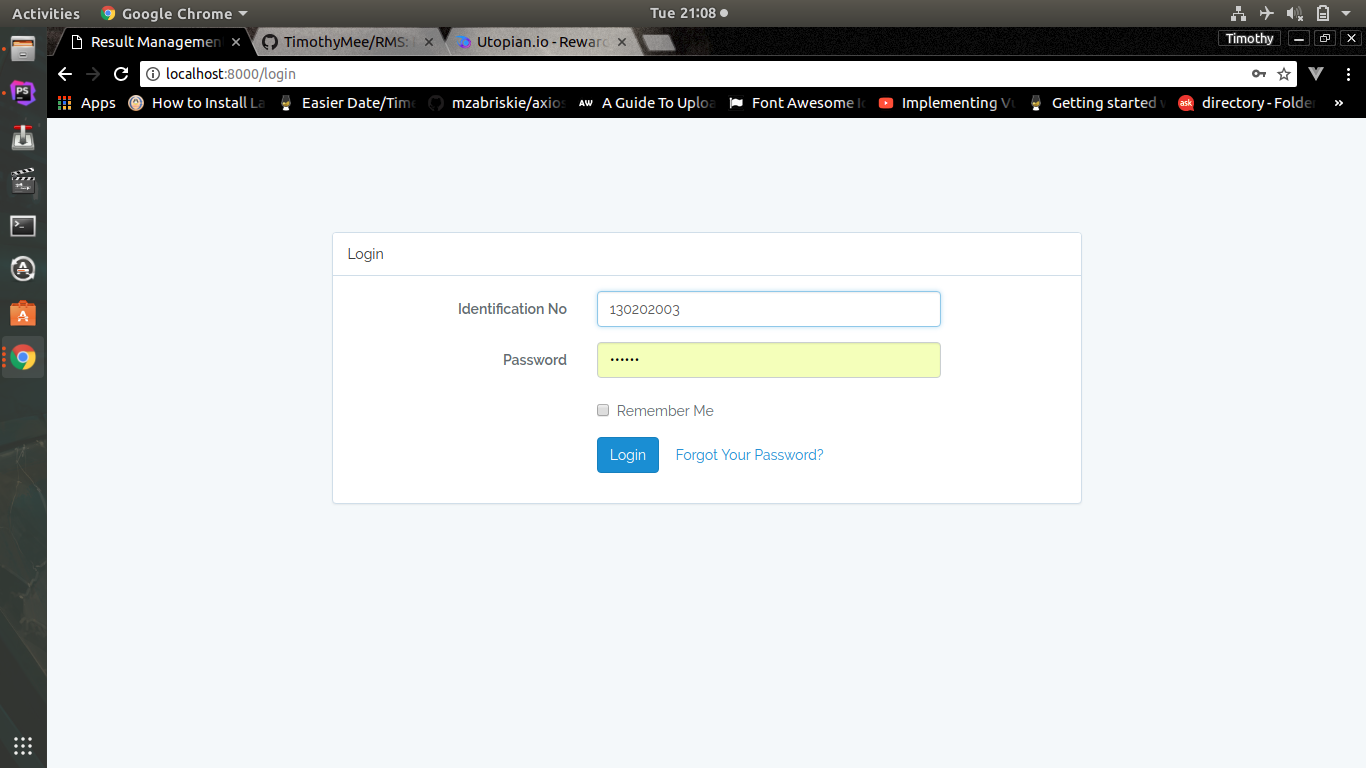Viewport: 1366px width, 768px height.
Task: Click the Identification No input field
Action: (x=768, y=309)
